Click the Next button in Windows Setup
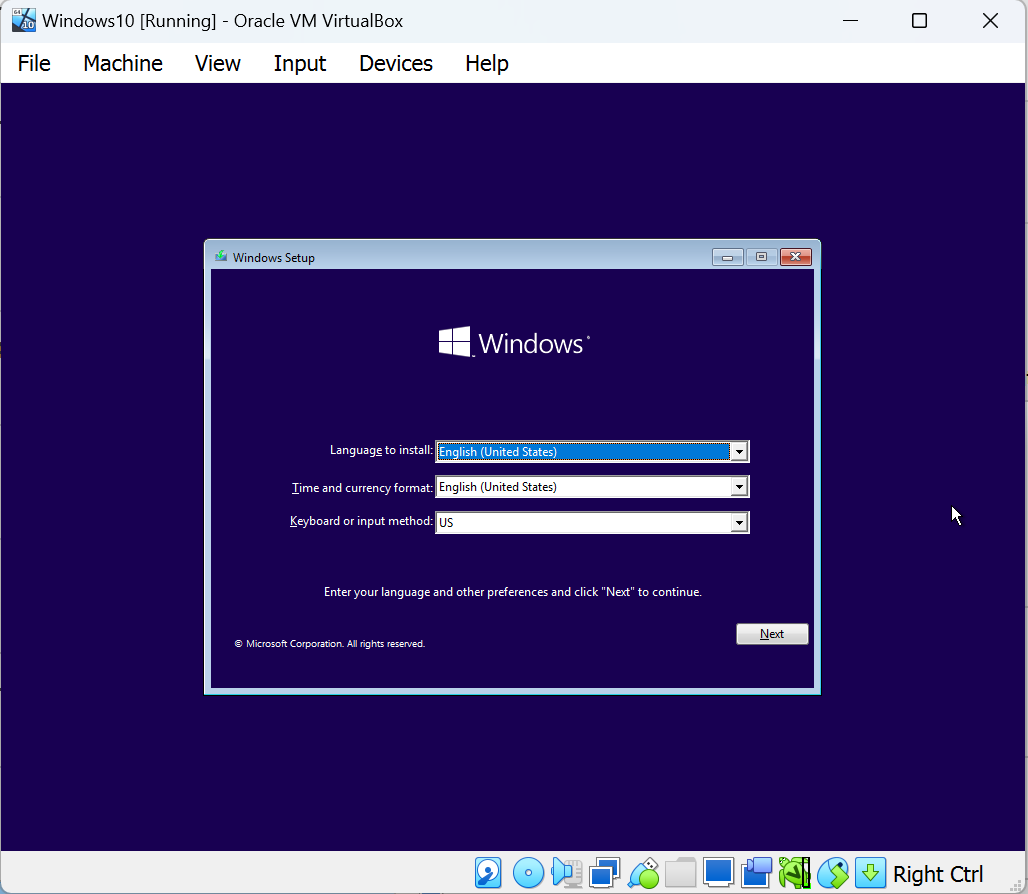Viewport: 1028px width, 894px height. pos(772,634)
